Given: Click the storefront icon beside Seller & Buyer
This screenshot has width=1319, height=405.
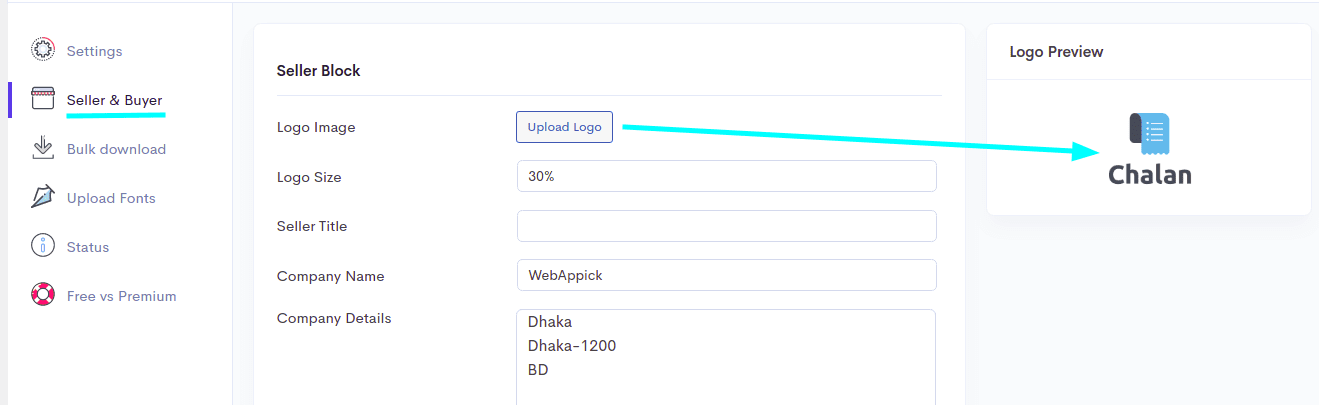Looking at the screenshot, I should (42, 99).
